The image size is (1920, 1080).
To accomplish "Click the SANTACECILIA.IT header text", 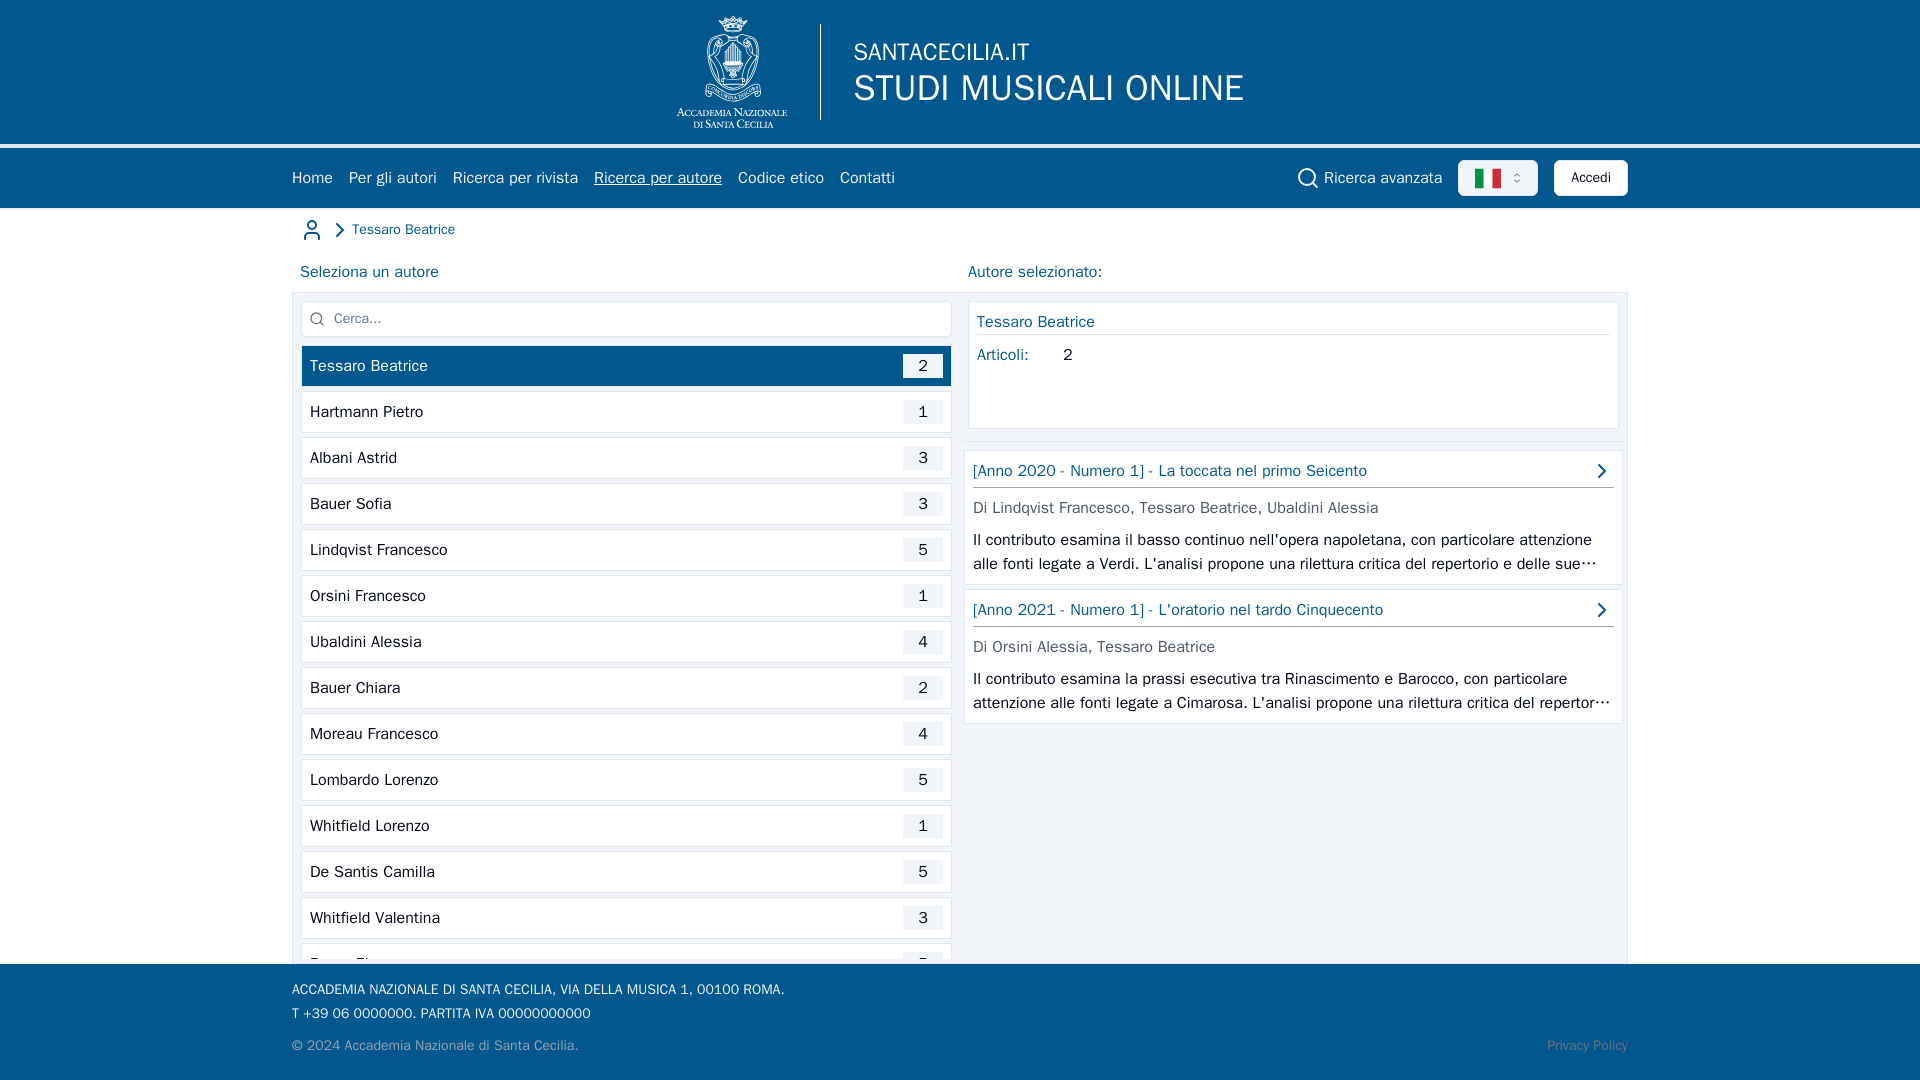I will 941,52.
